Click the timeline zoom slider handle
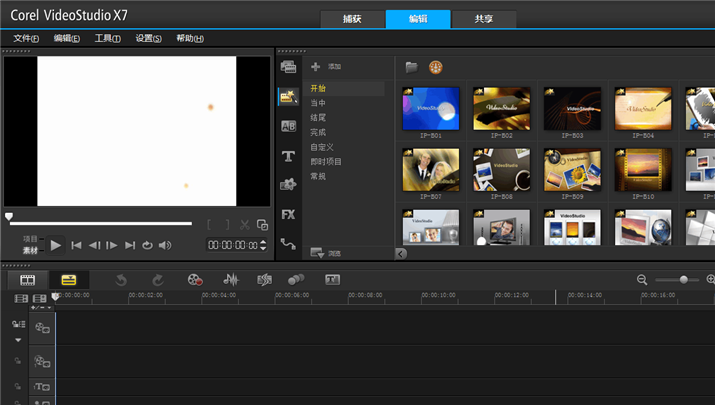715x405 pixels. (x=684, y=280)
